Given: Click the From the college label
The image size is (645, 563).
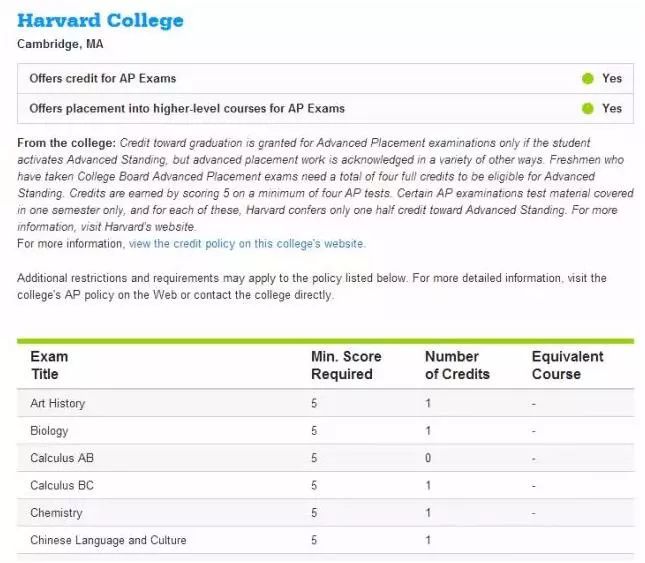Looking at the screenshot, I should tap(67, 143).
